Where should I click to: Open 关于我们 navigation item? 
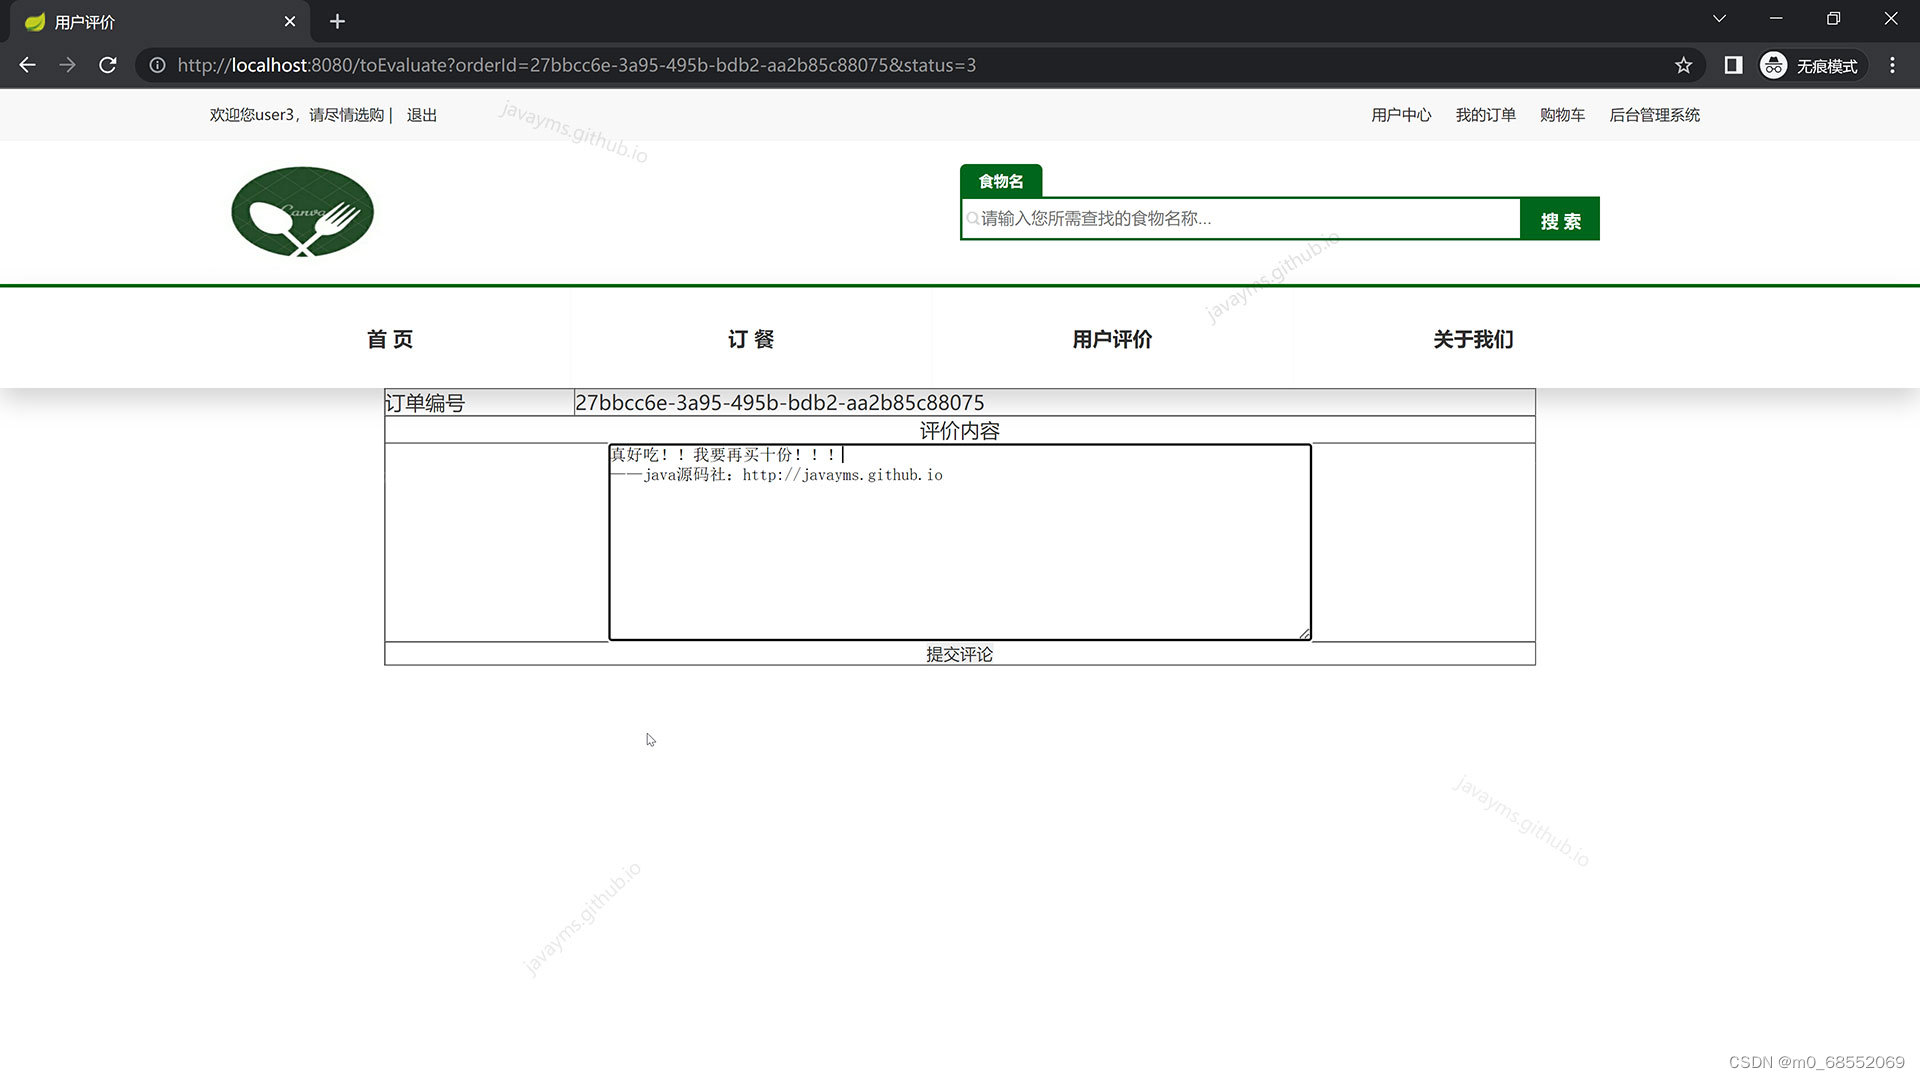click(x=1473, y=339)
